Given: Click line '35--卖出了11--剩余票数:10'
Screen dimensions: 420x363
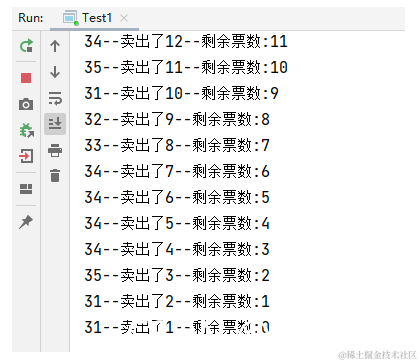Looking at the screenshot, I should (186, 67).
